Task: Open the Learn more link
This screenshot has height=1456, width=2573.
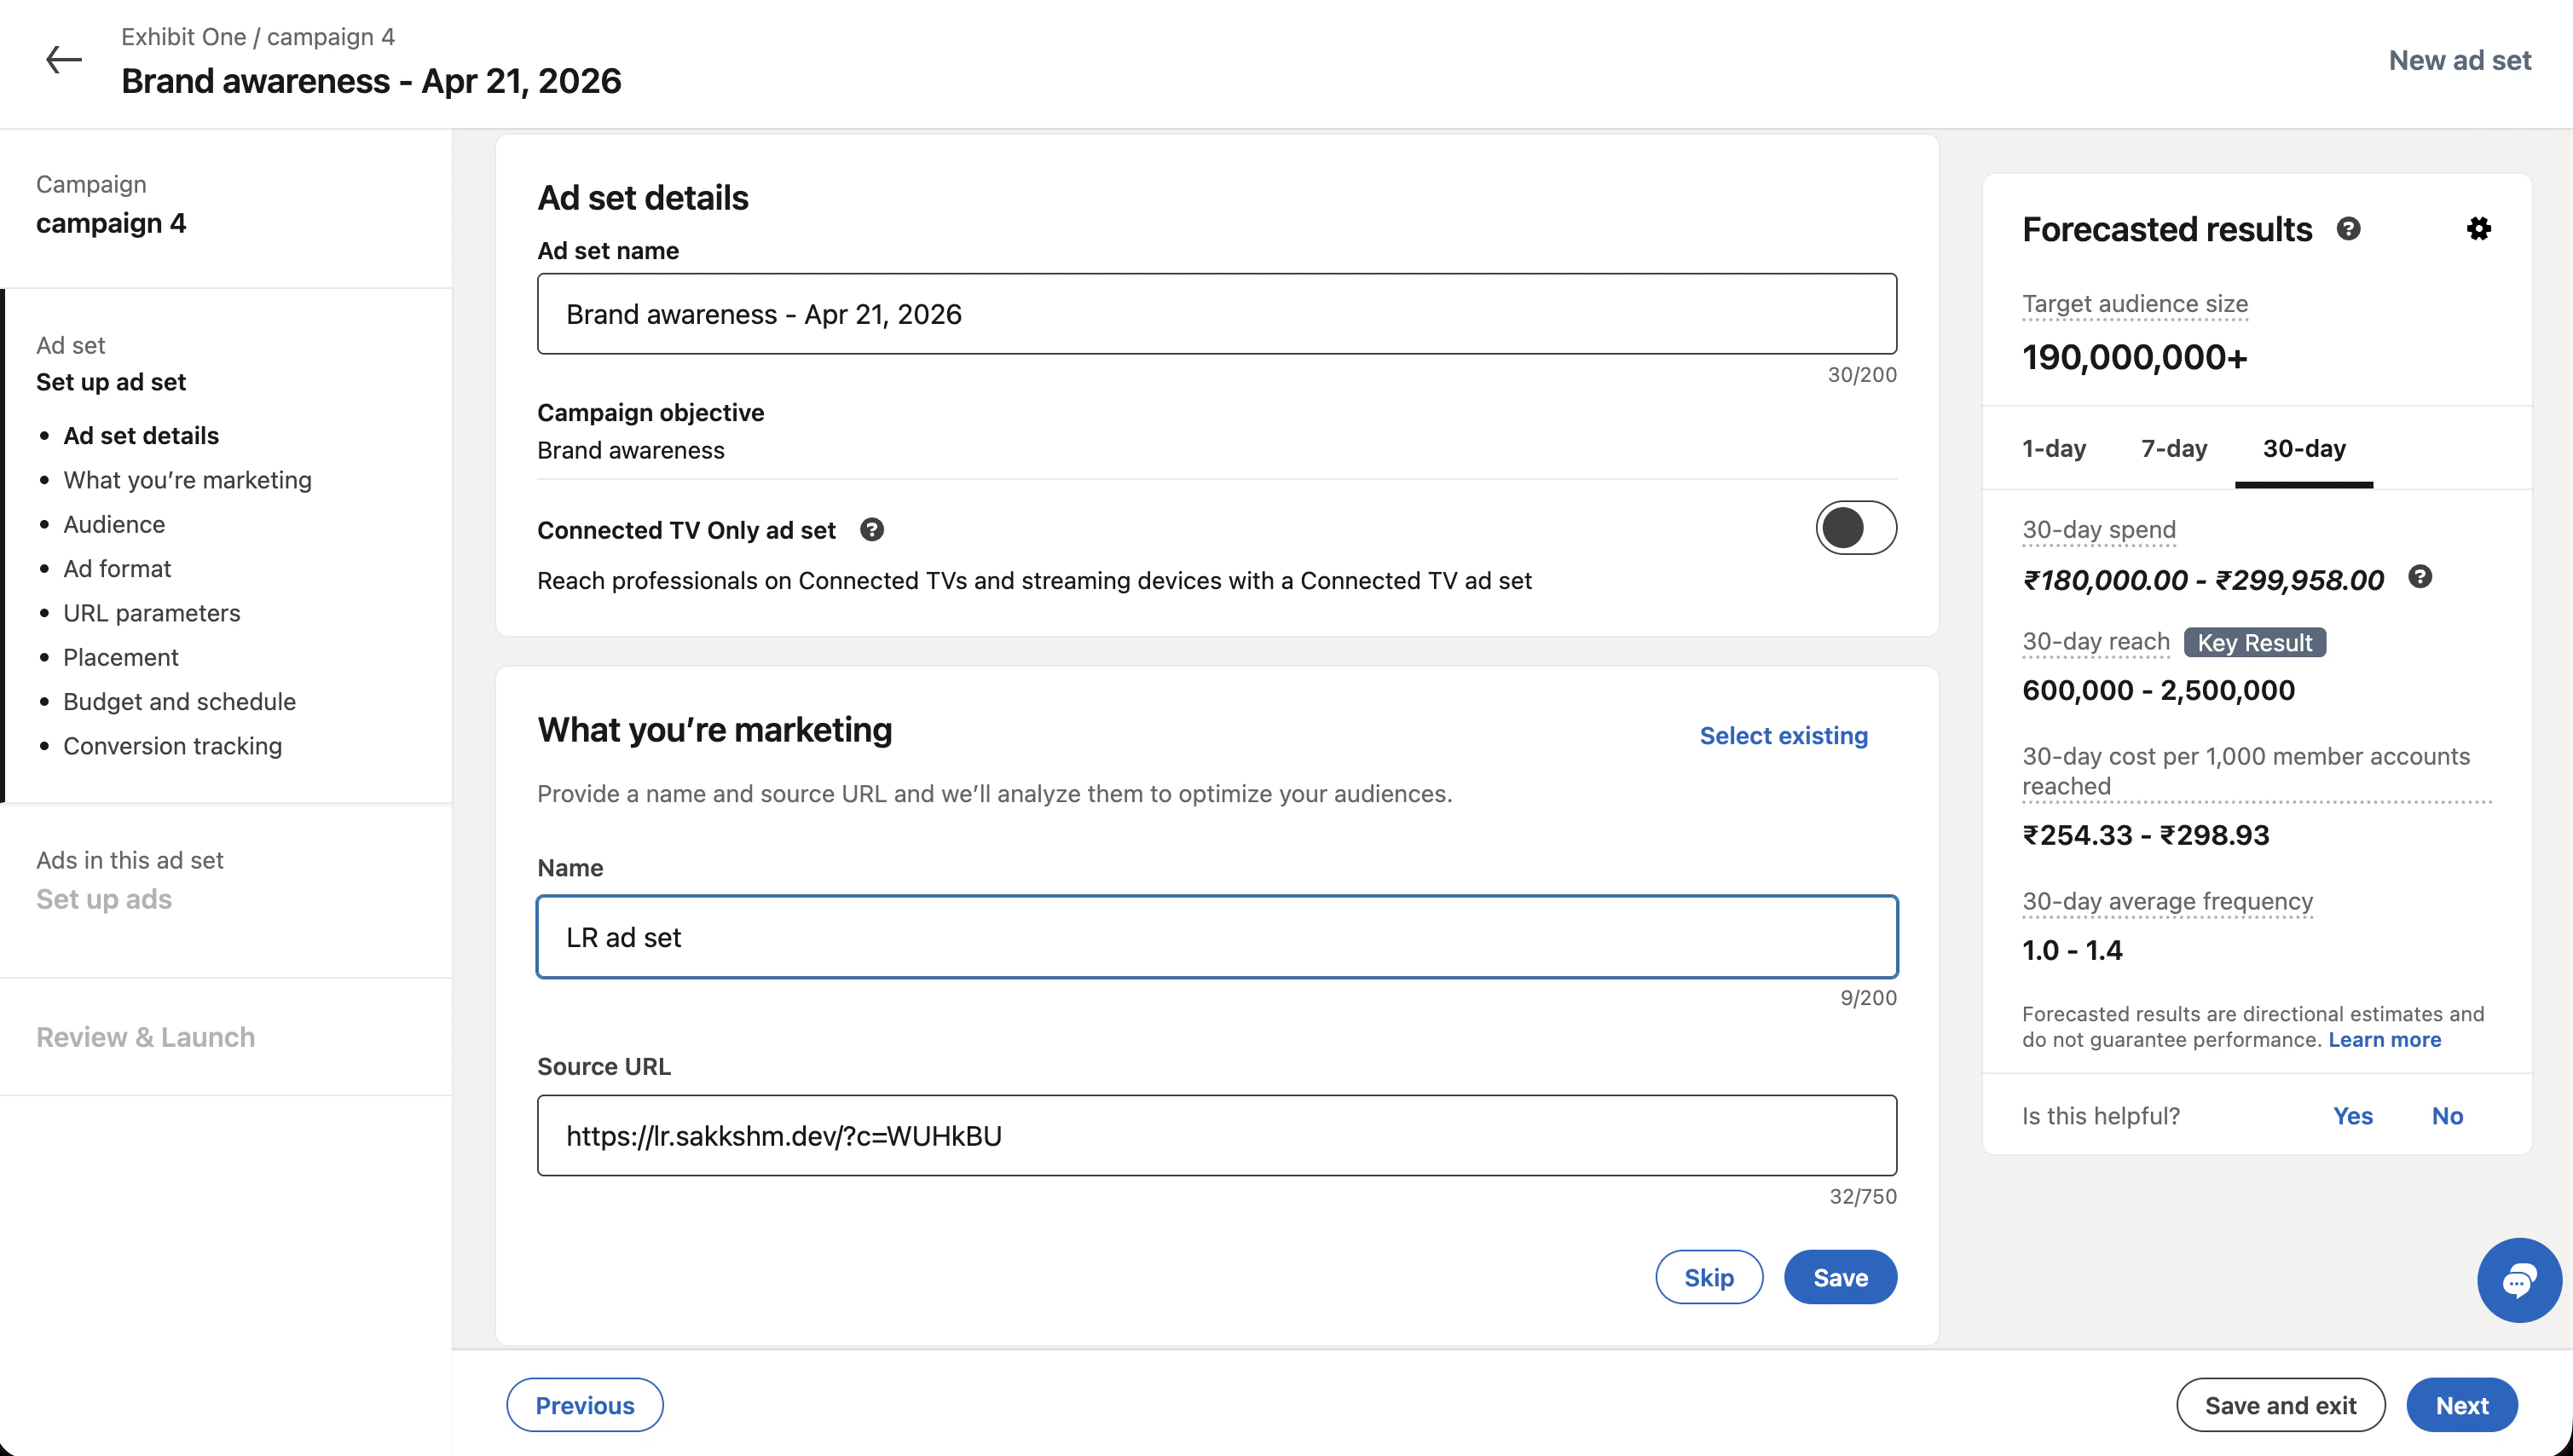Action: coord(2385,1039)
